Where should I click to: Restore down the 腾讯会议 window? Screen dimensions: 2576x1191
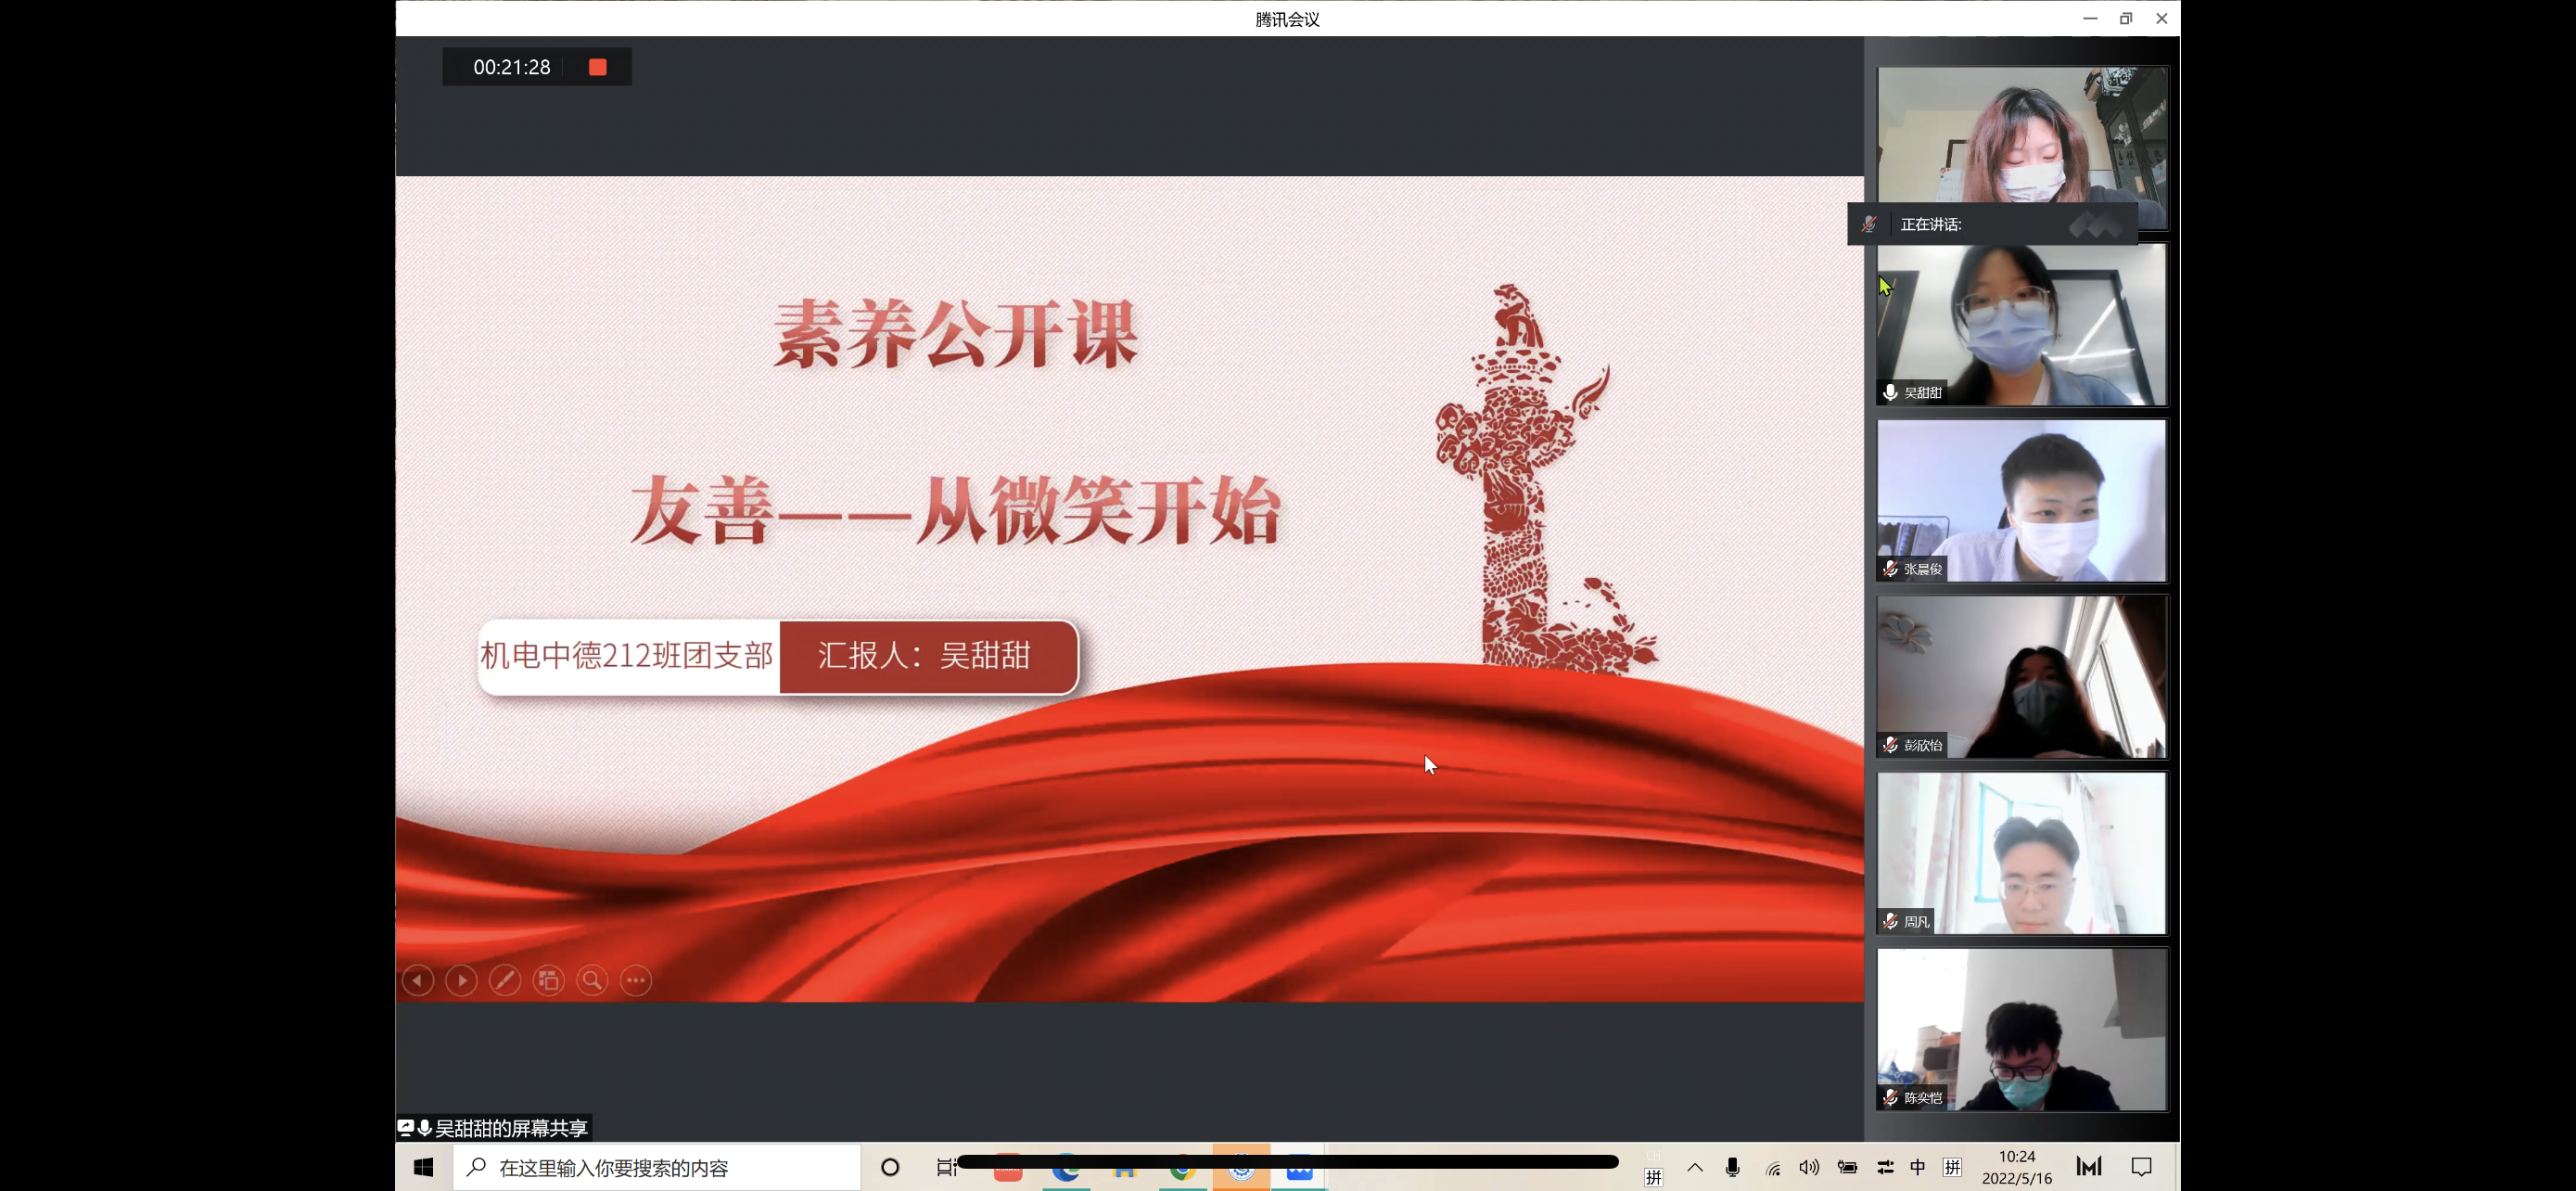2126,18
